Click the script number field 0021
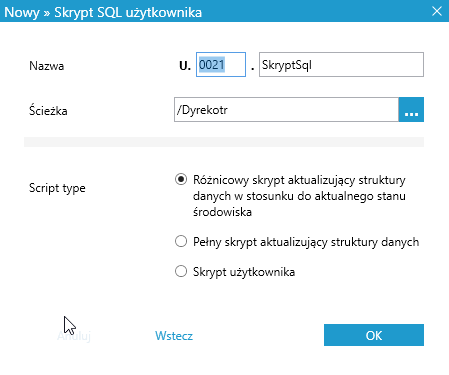 click(221, 64)
